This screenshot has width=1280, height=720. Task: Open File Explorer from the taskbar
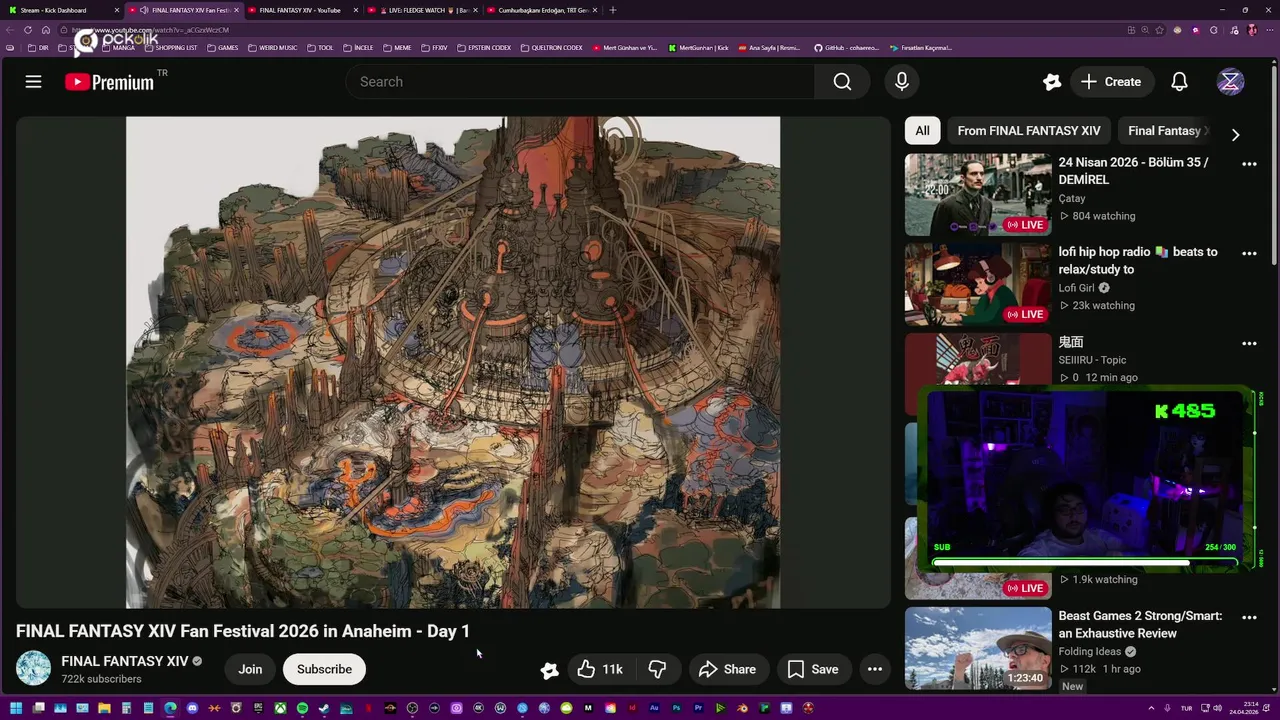point(104,708)
